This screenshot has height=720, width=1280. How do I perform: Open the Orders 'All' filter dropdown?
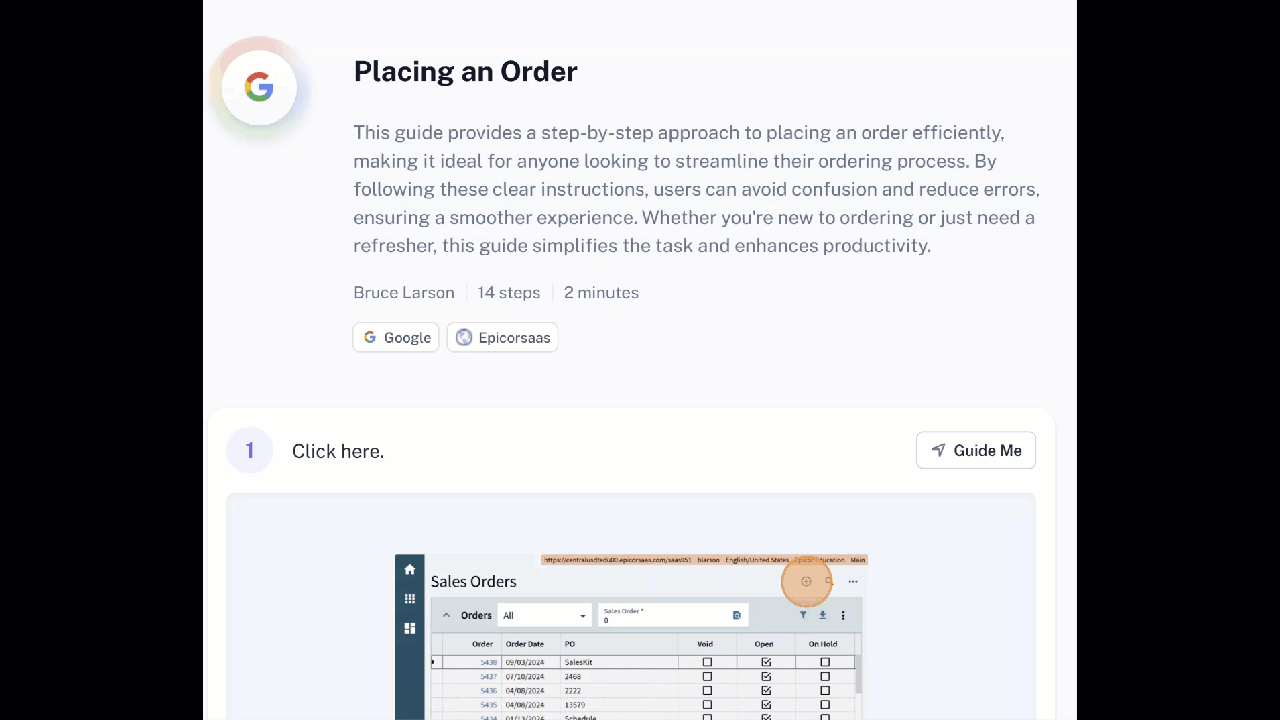[544, 615]
